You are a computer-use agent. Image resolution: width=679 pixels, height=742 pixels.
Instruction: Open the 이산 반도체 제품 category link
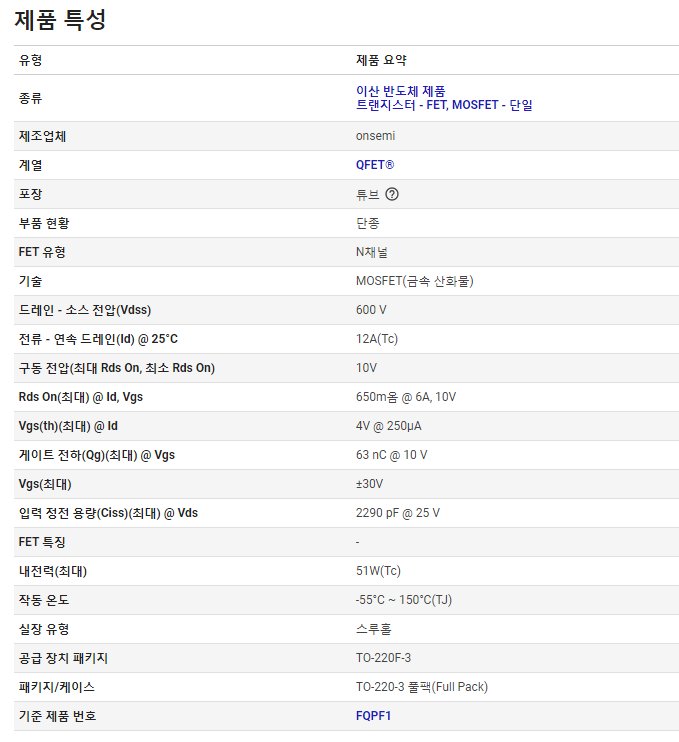pyautogui.click(x=400, y=91)
